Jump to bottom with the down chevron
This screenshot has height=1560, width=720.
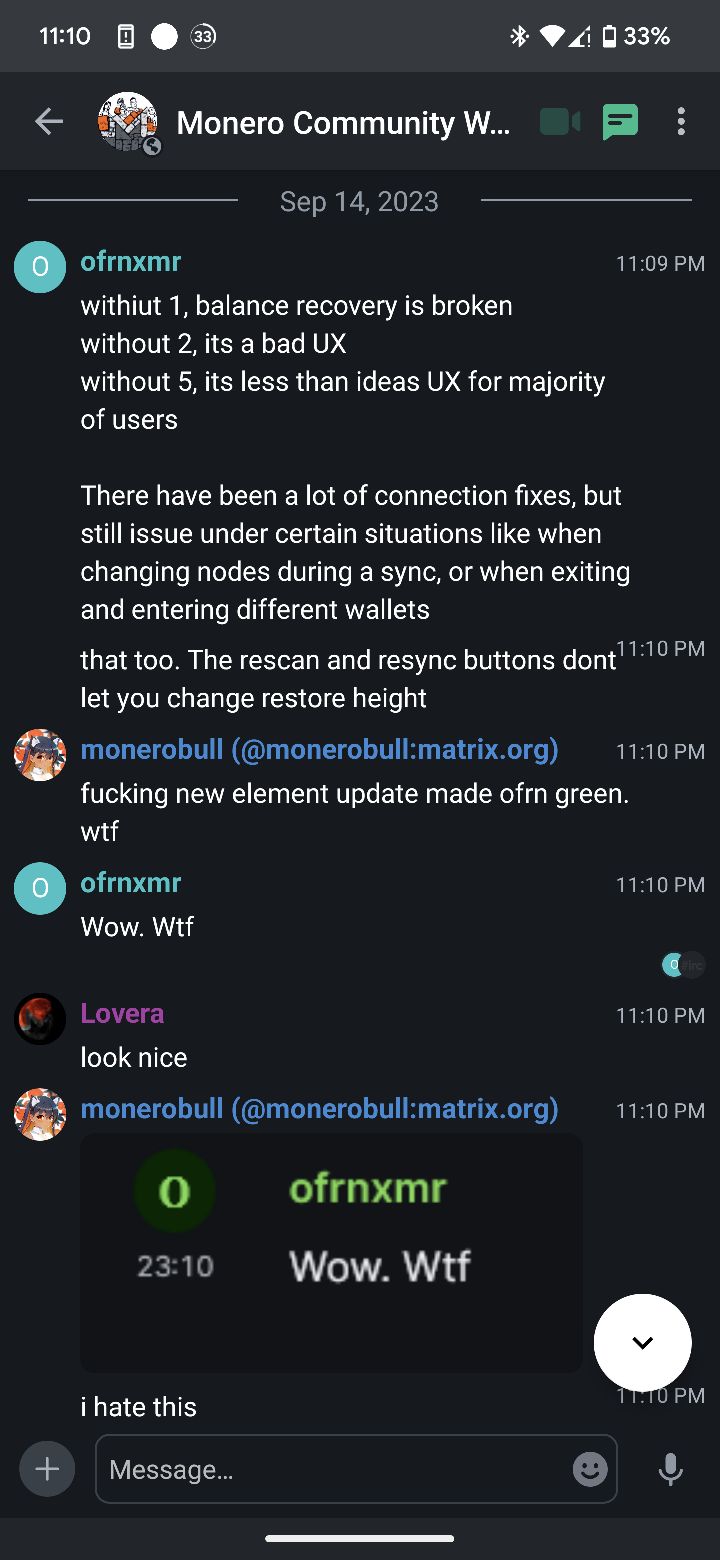642,1343
